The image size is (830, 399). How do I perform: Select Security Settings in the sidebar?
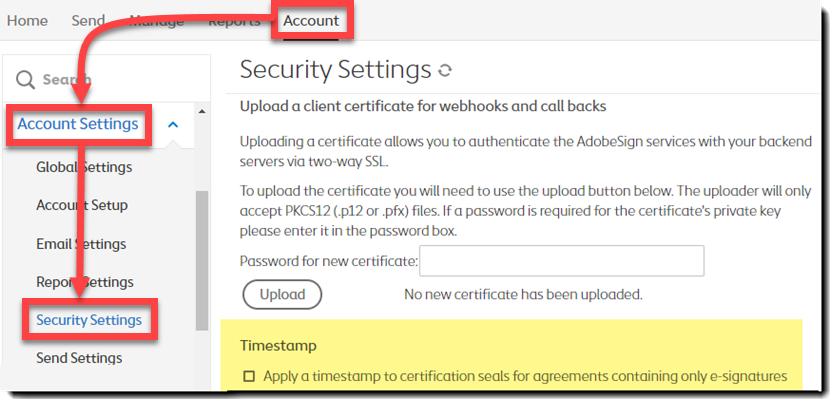click(89, 320)
